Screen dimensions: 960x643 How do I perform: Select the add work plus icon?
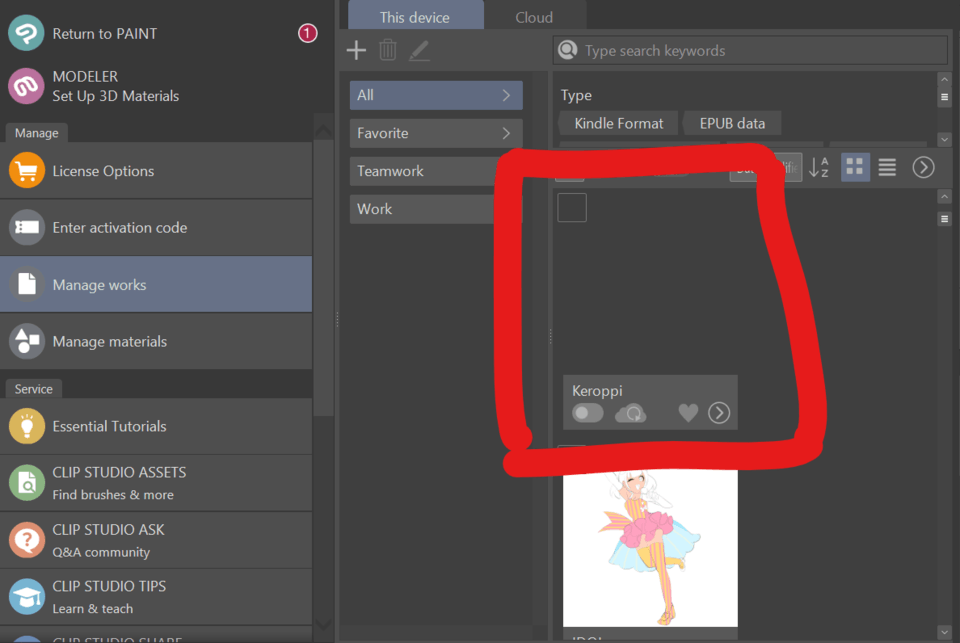coord(356,50)
